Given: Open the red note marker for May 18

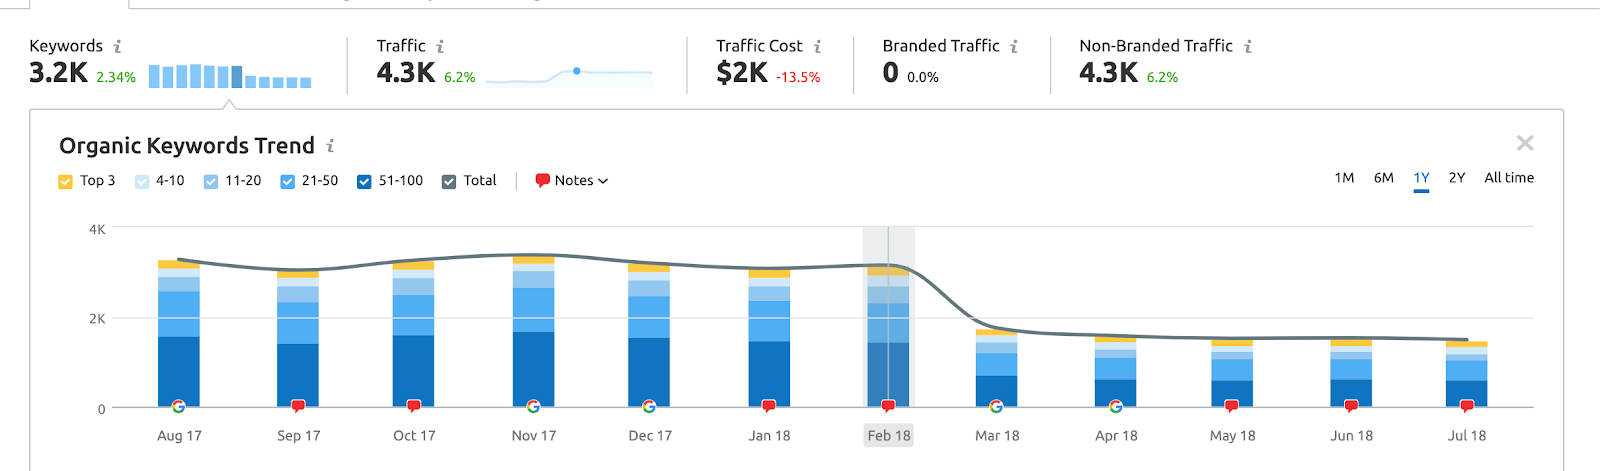Looking at the screenshot, I should coord(1232,406).
